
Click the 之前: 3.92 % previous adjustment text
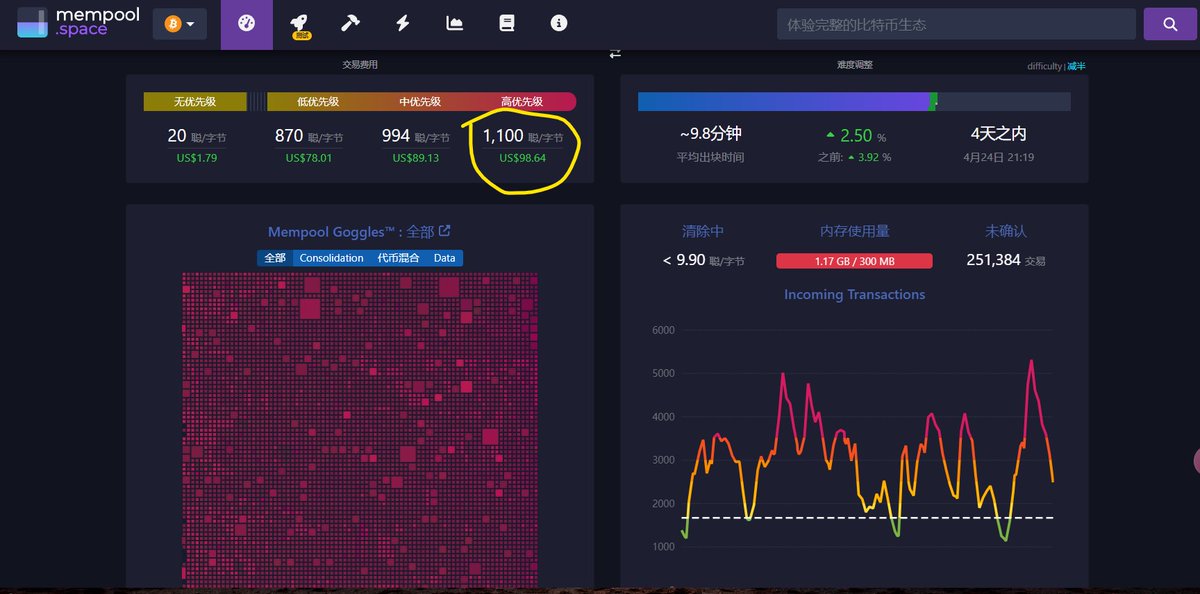pyautogui.click(x=856, y=157)
